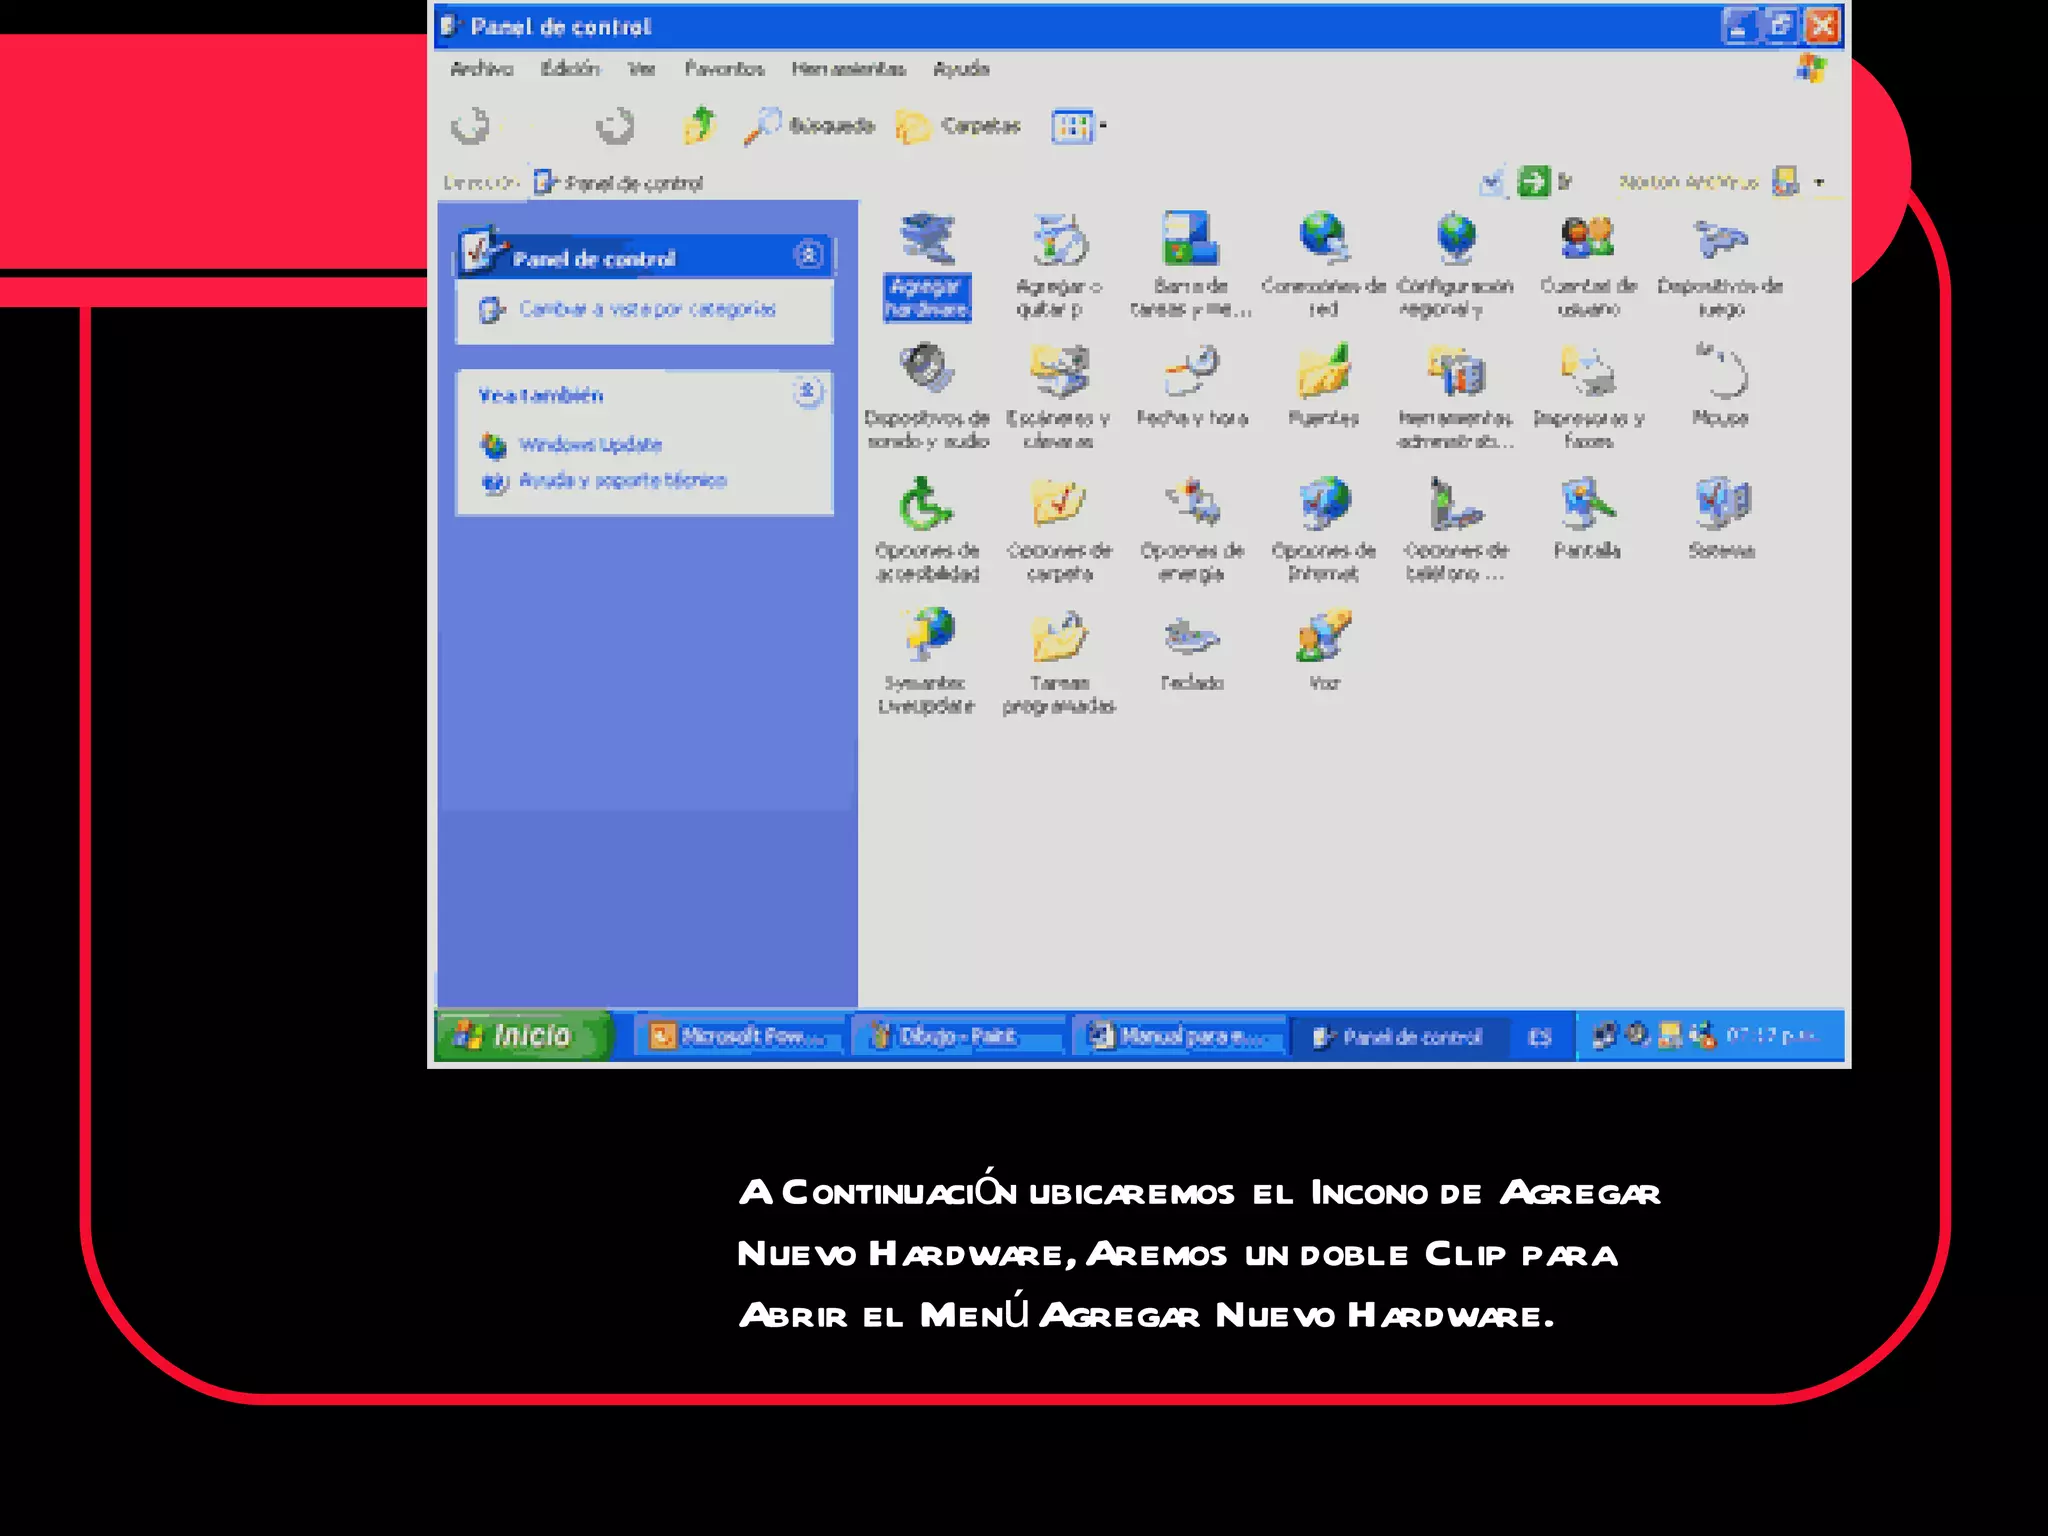Open the Fecha y hora icon

[1191, 387]
